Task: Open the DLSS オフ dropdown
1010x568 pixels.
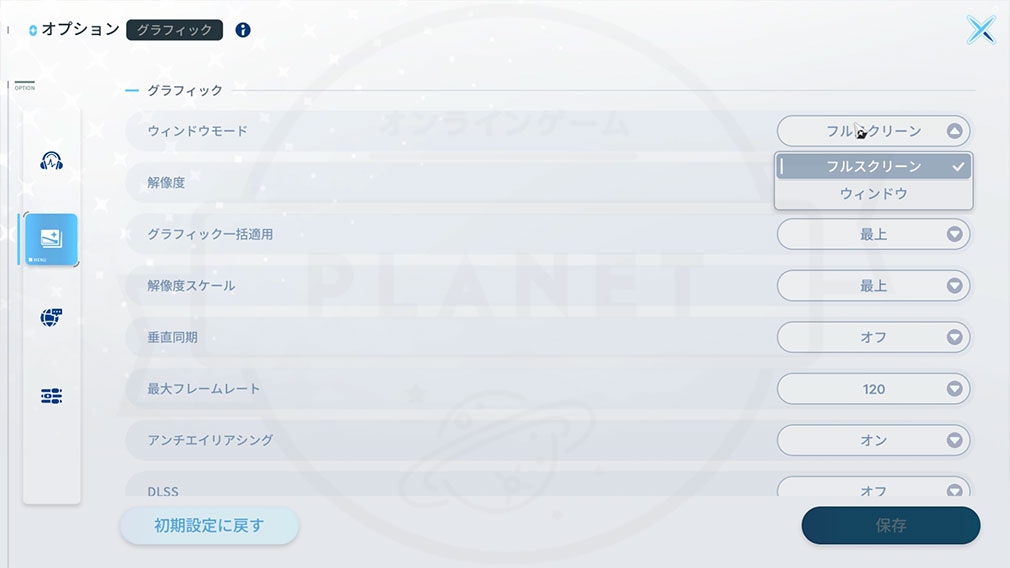Action: pyautogui.click(x=873, y=487)
